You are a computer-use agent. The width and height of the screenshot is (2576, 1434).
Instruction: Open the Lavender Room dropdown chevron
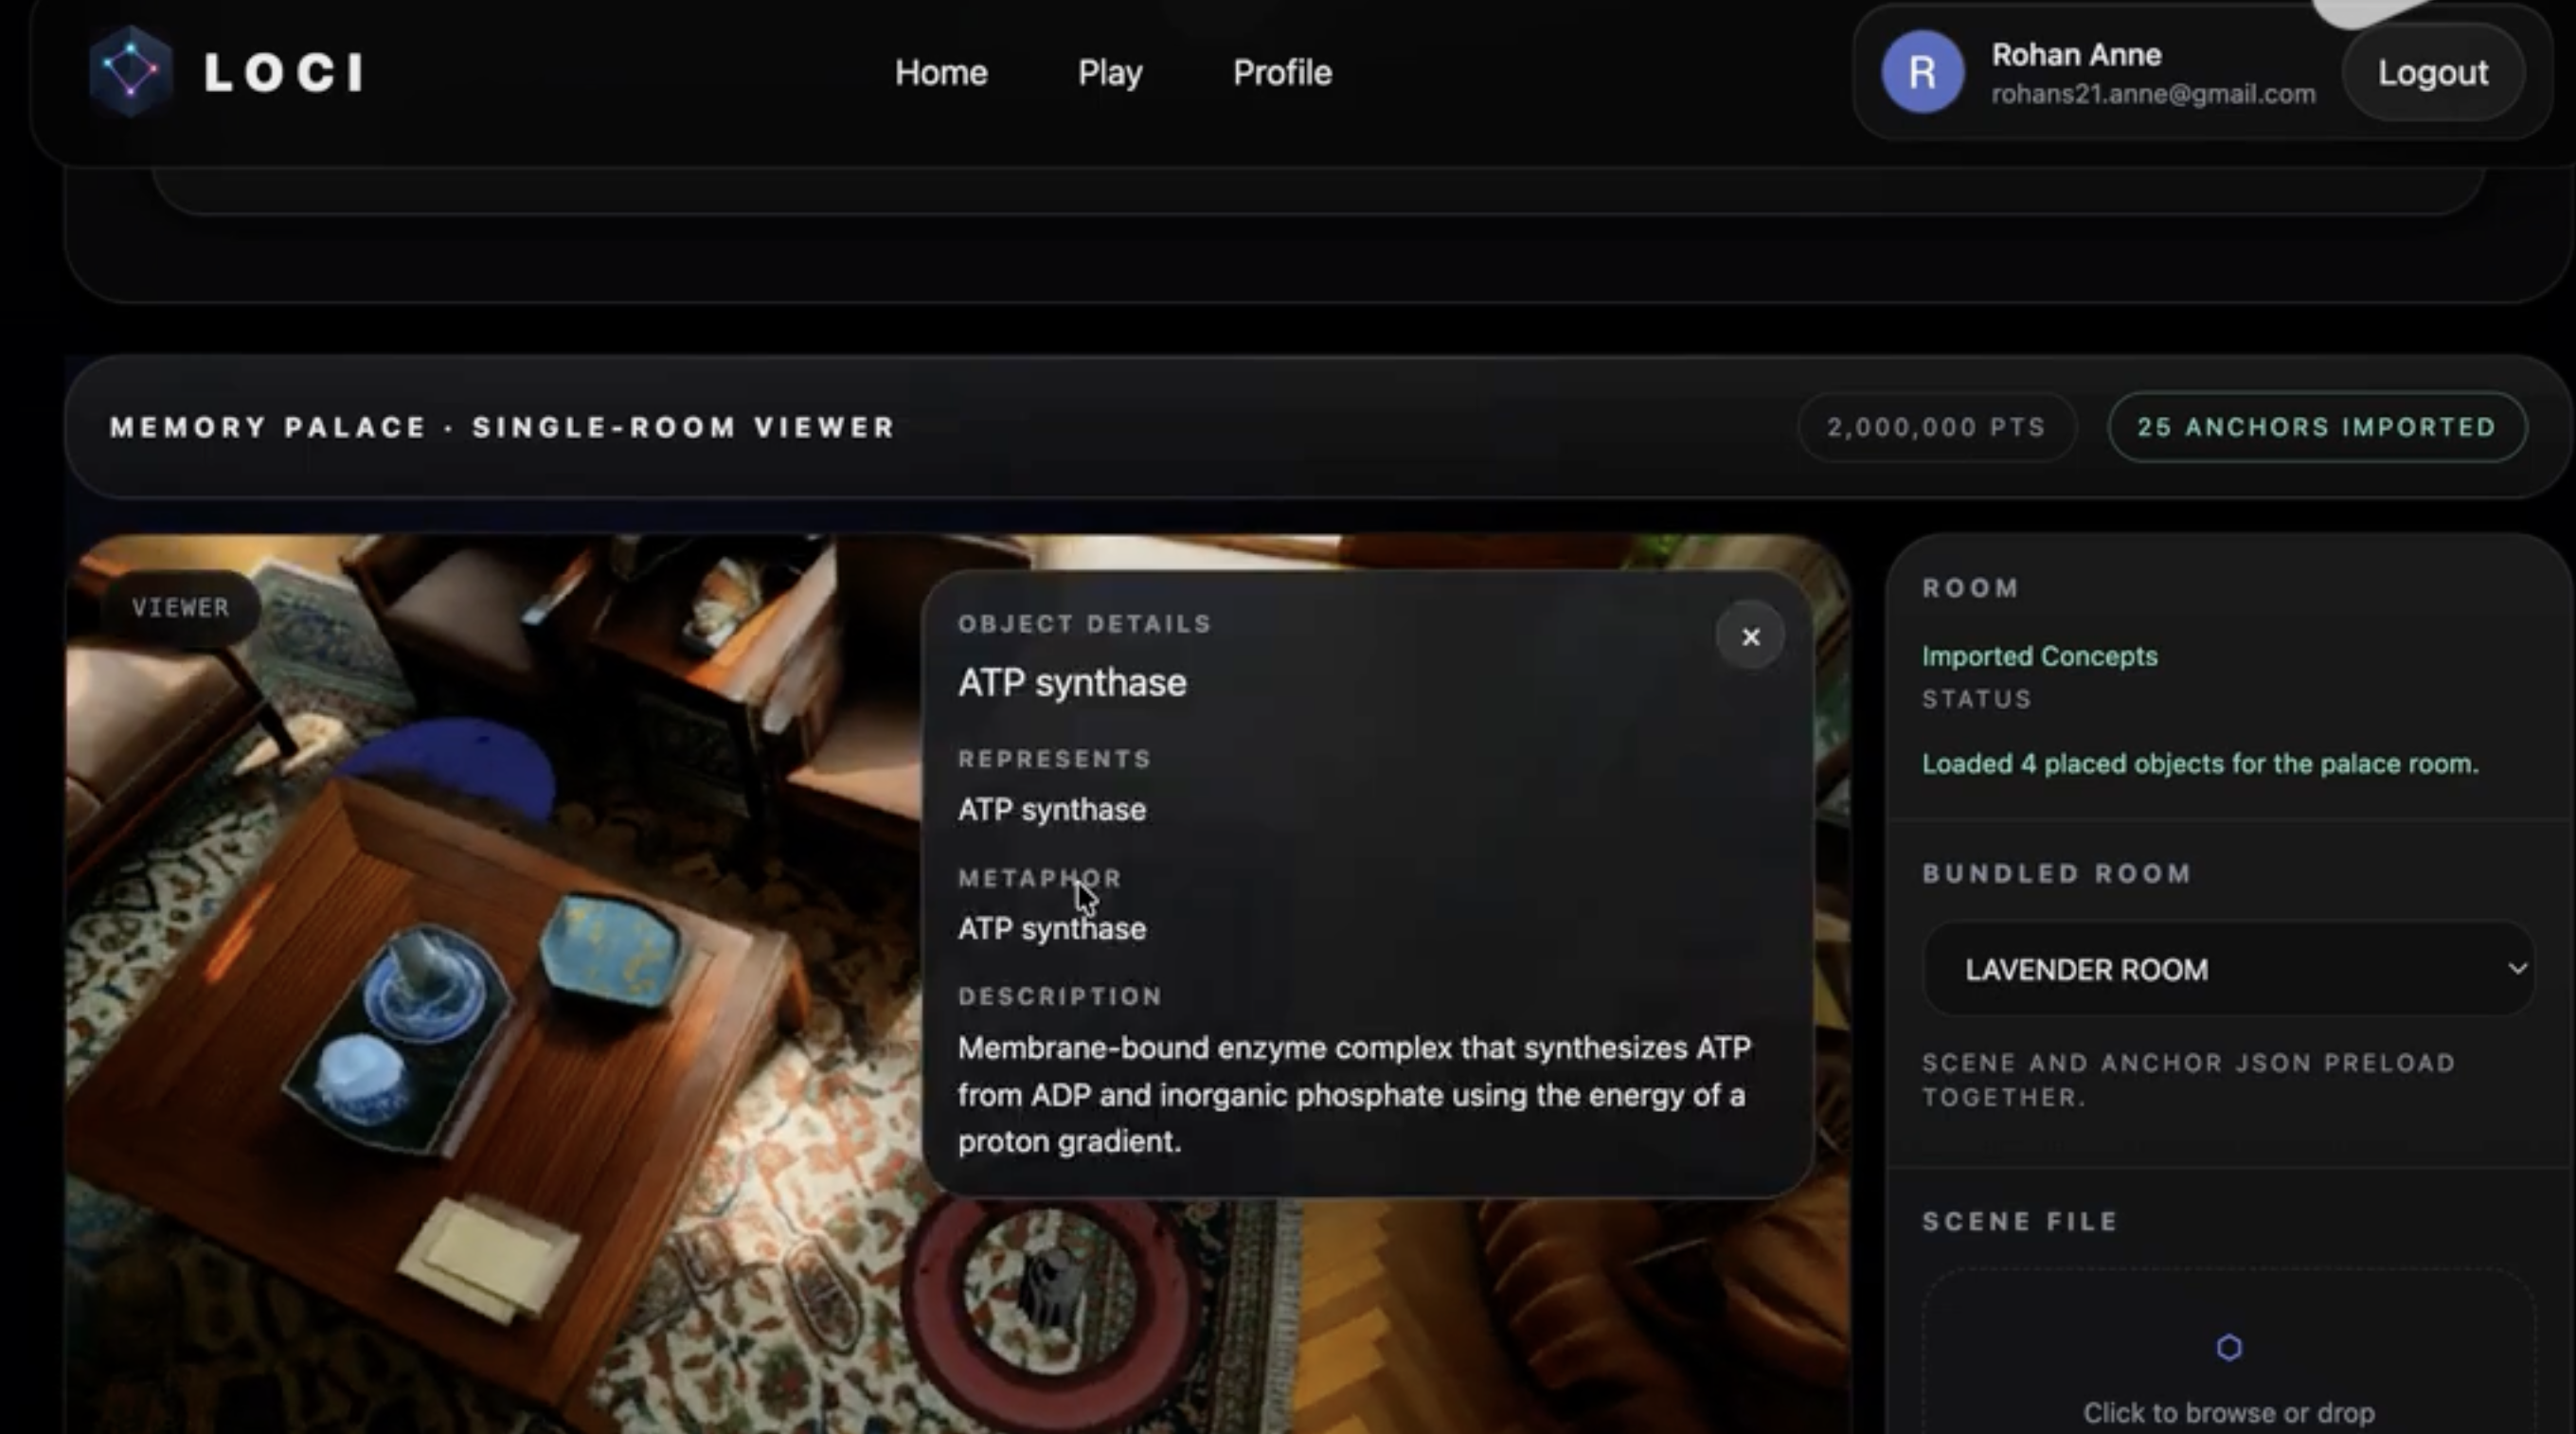(x=2517, y=968)
